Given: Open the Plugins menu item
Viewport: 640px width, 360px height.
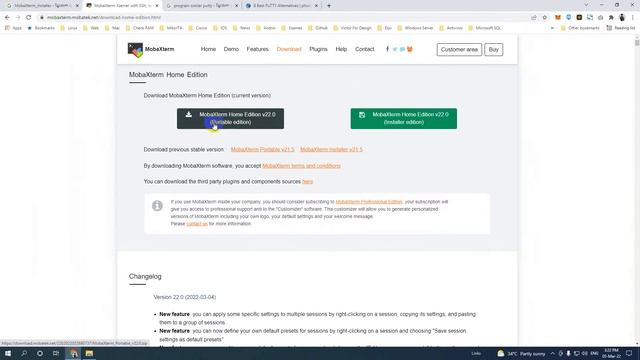Looking at the screenshot, I should click(318, 49).
